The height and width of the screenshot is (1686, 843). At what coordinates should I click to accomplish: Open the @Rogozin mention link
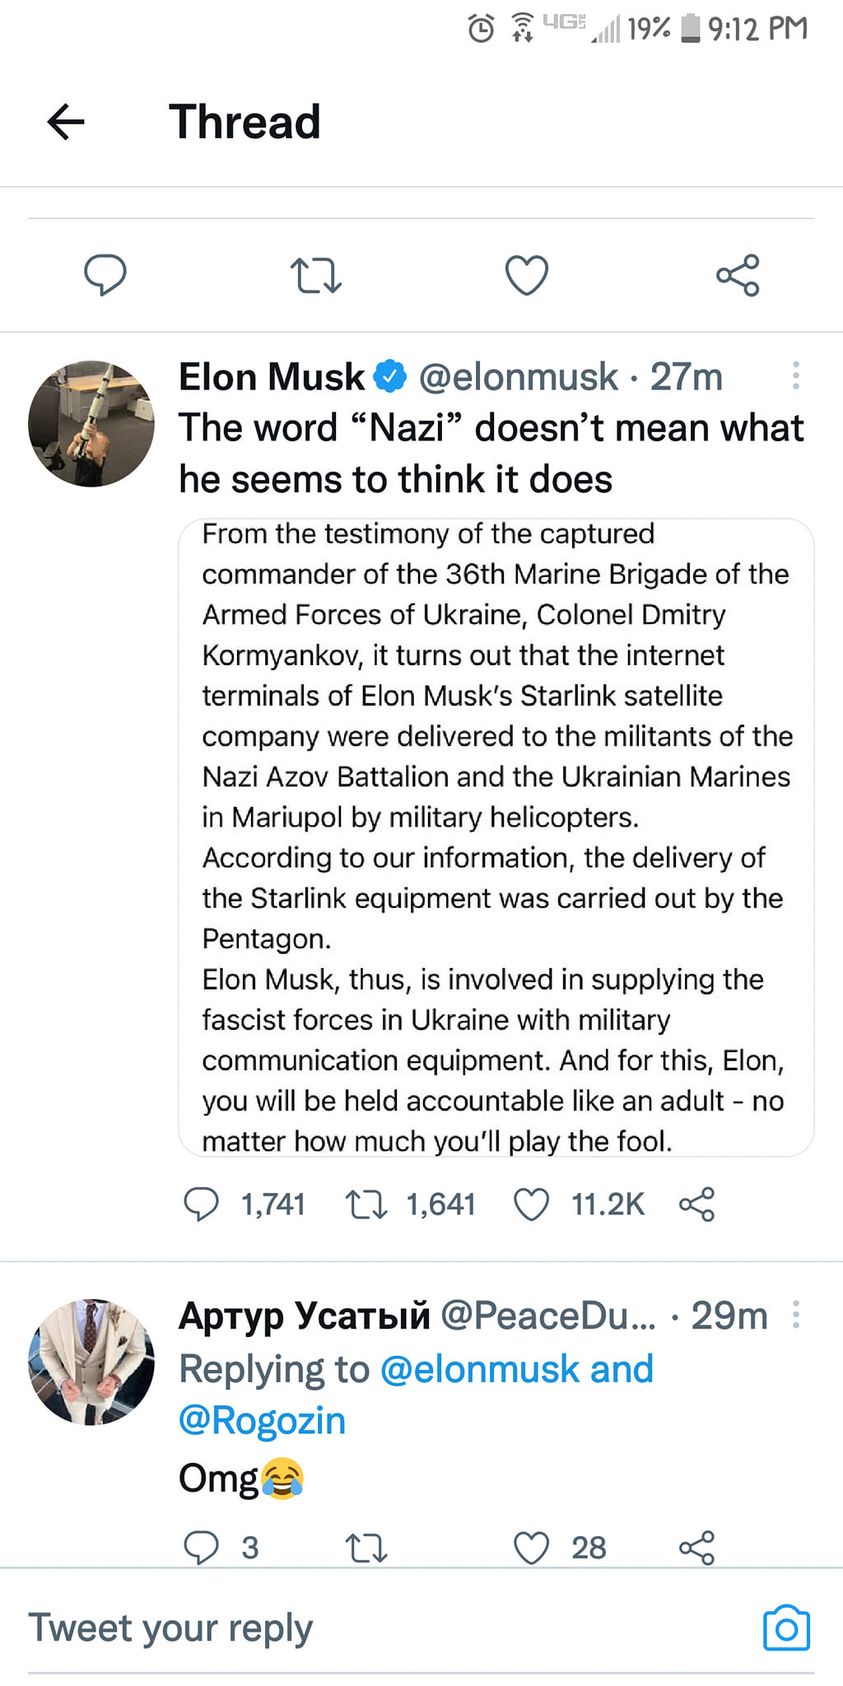coord(262,1421)
